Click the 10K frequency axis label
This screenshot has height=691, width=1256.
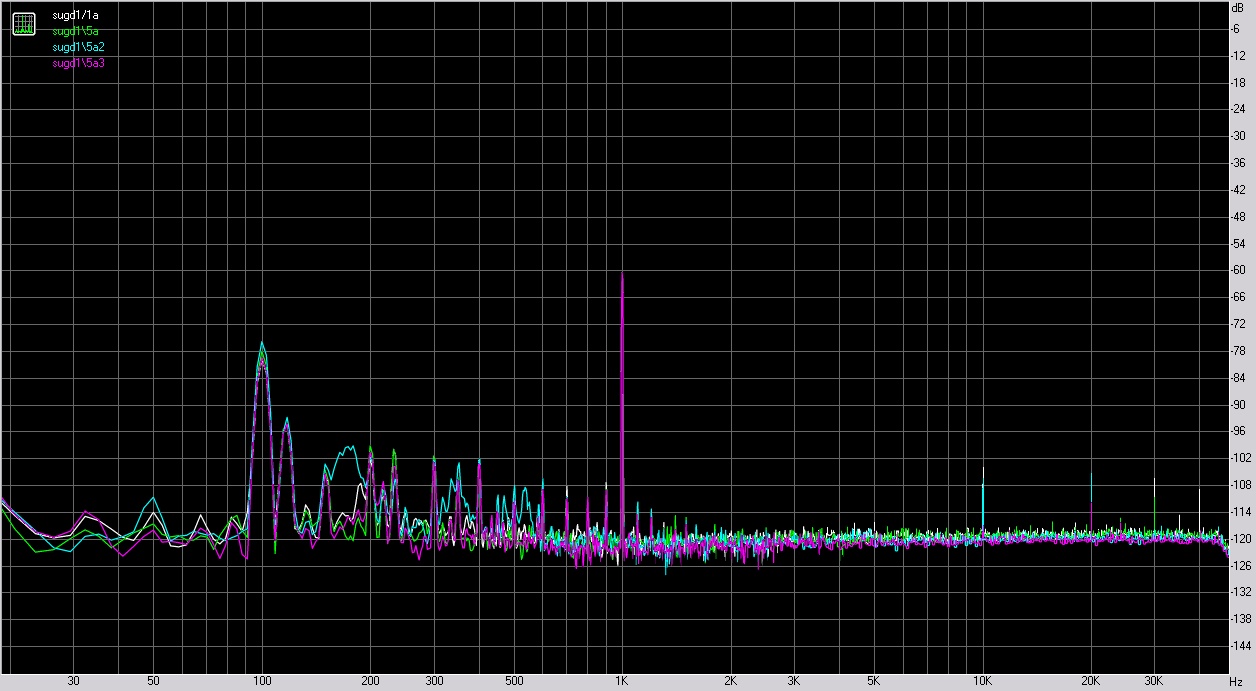[983, 681]
